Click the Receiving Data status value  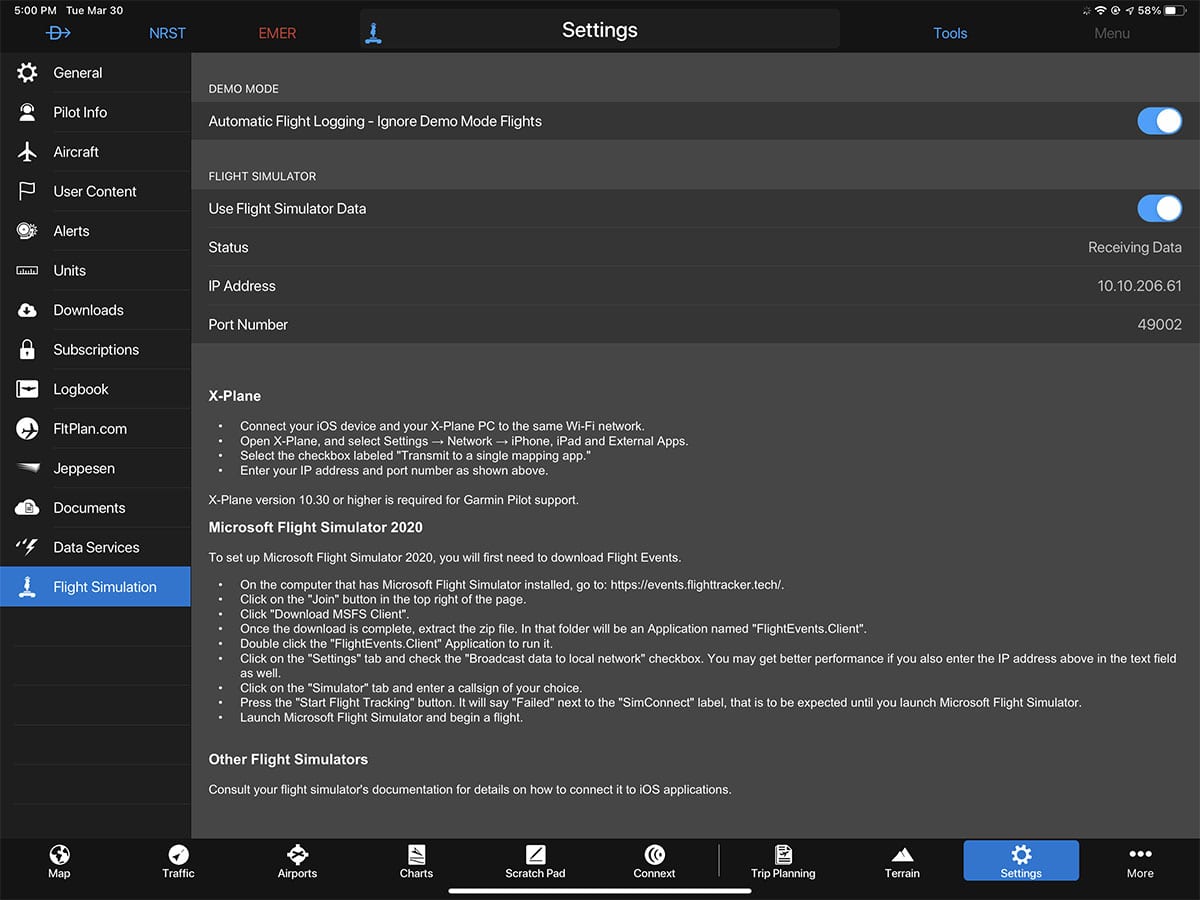1135,247
